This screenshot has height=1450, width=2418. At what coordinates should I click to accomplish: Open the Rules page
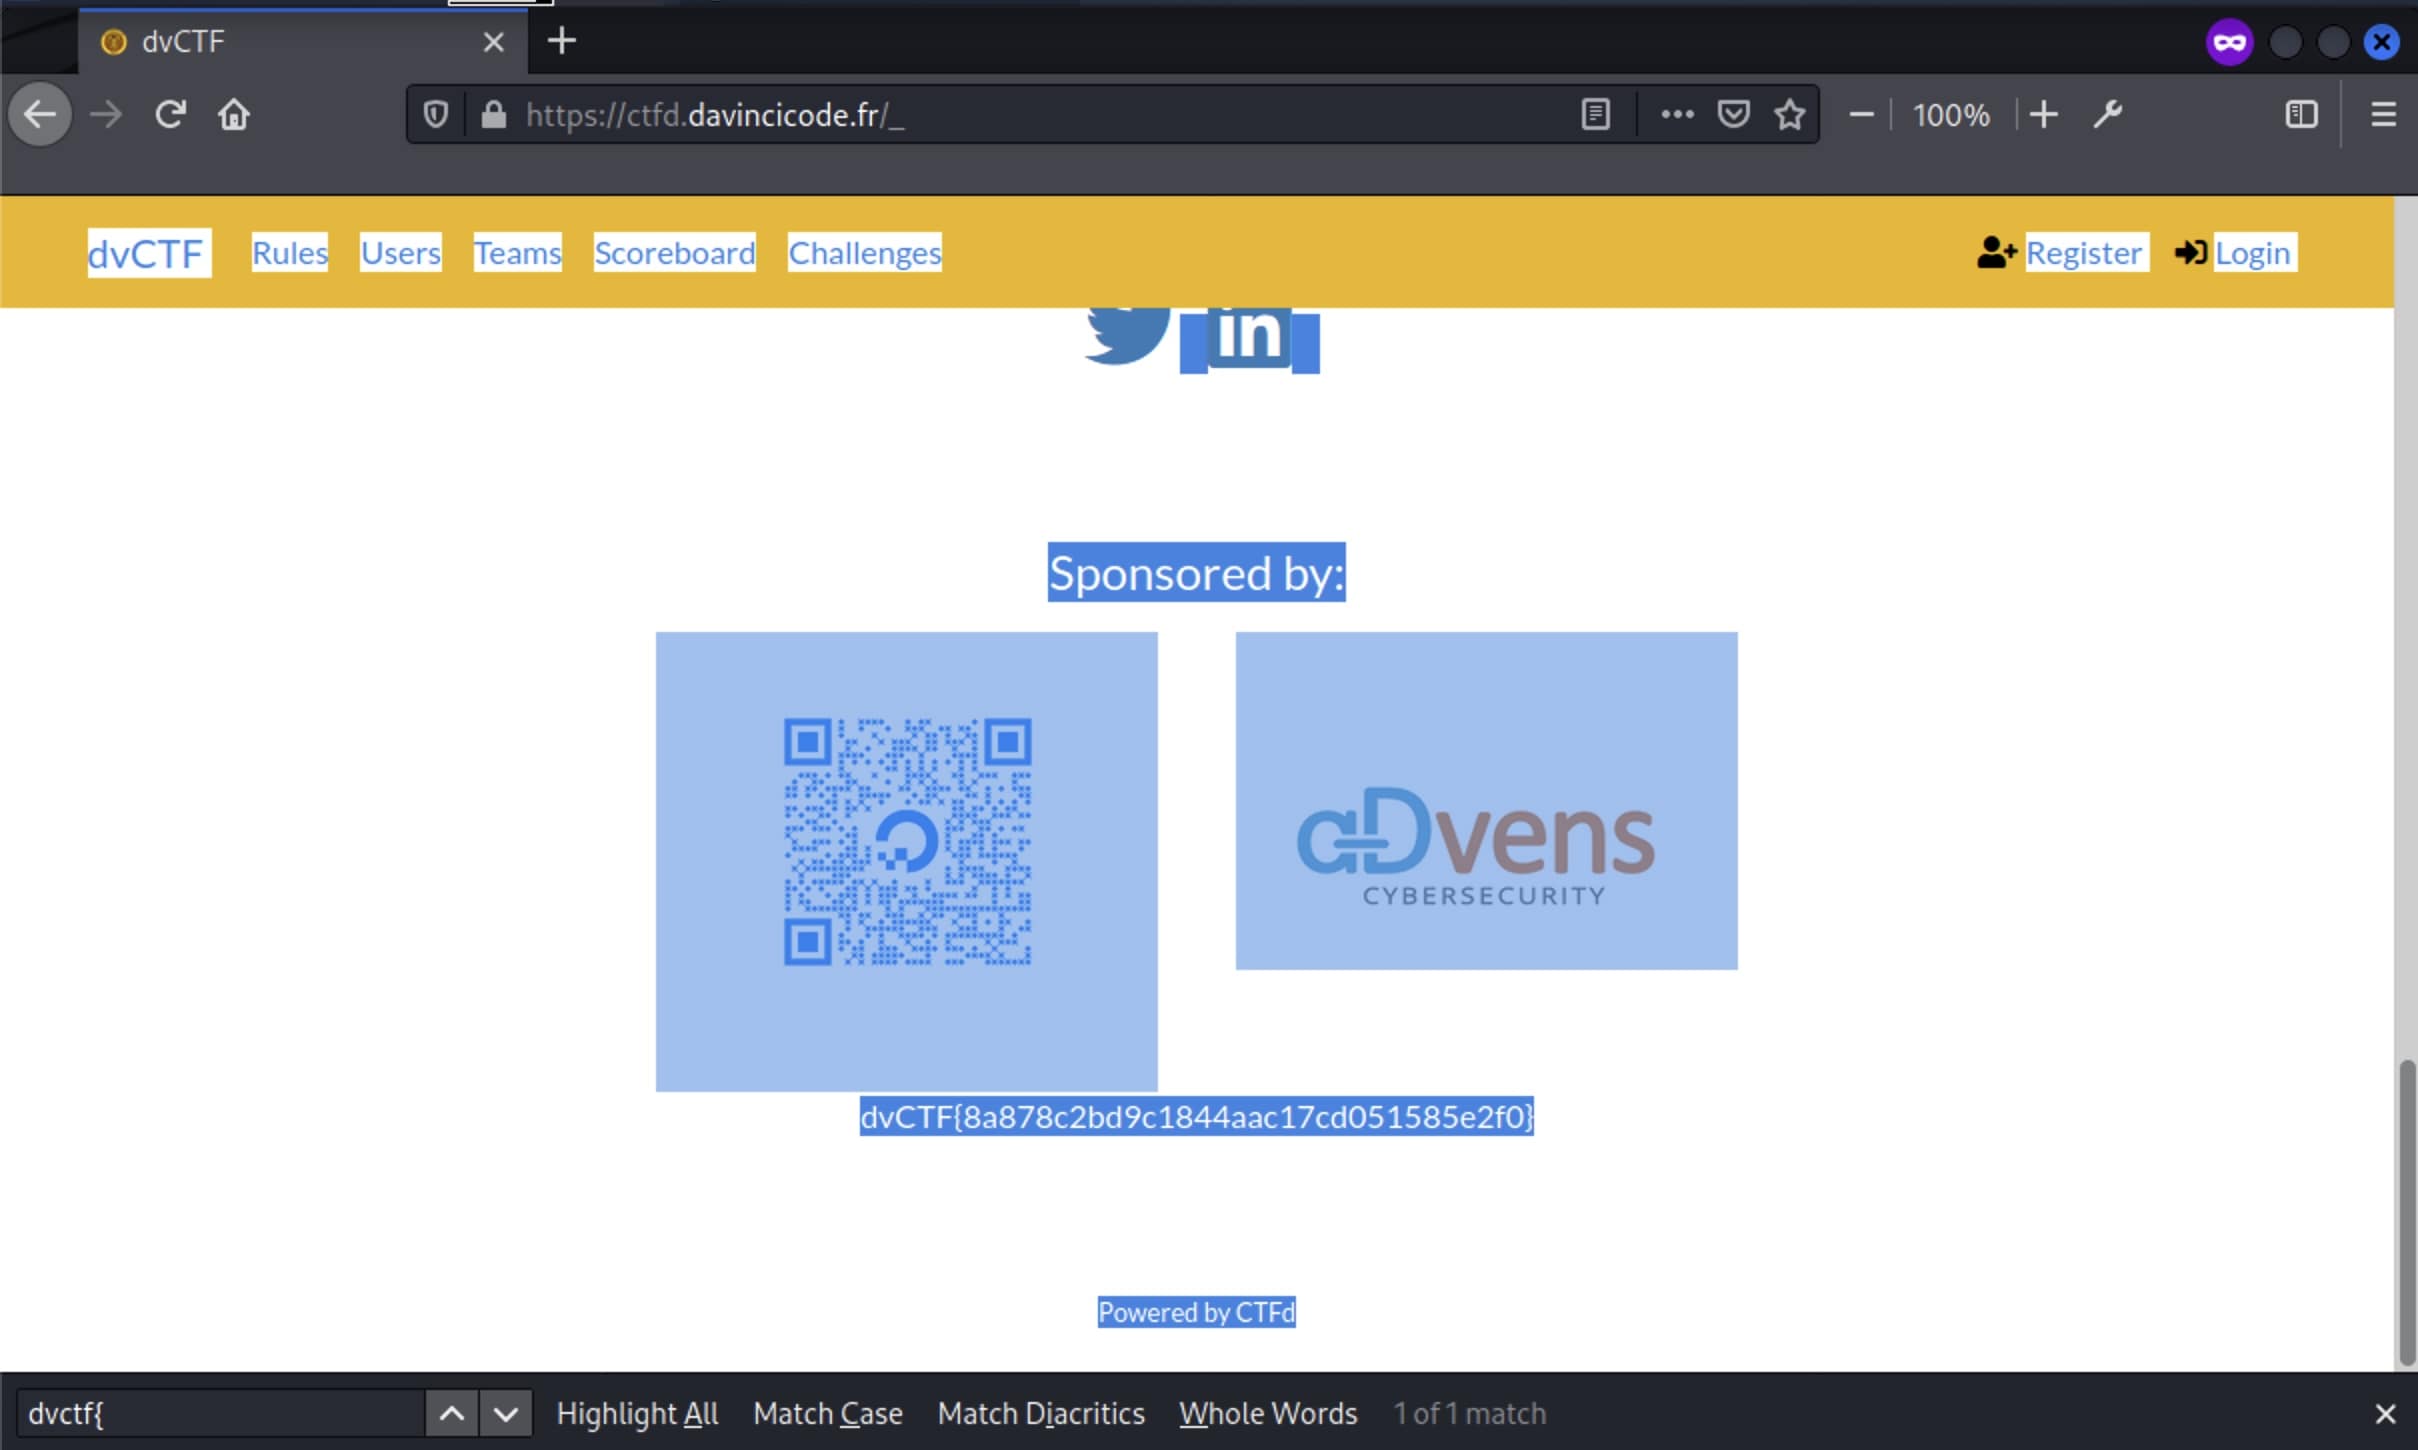click(x=289, y=253)
